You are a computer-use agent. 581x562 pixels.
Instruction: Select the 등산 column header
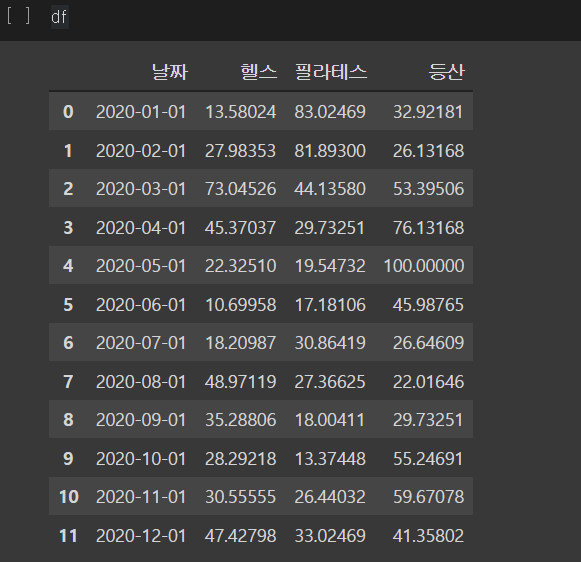click(x=446, y=72)
